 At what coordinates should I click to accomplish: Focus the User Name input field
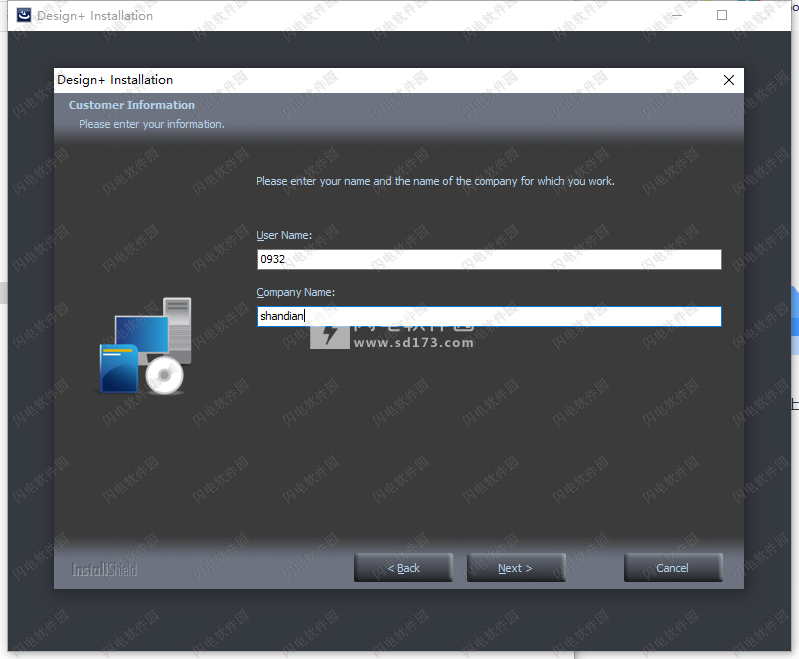coord(489,259)
